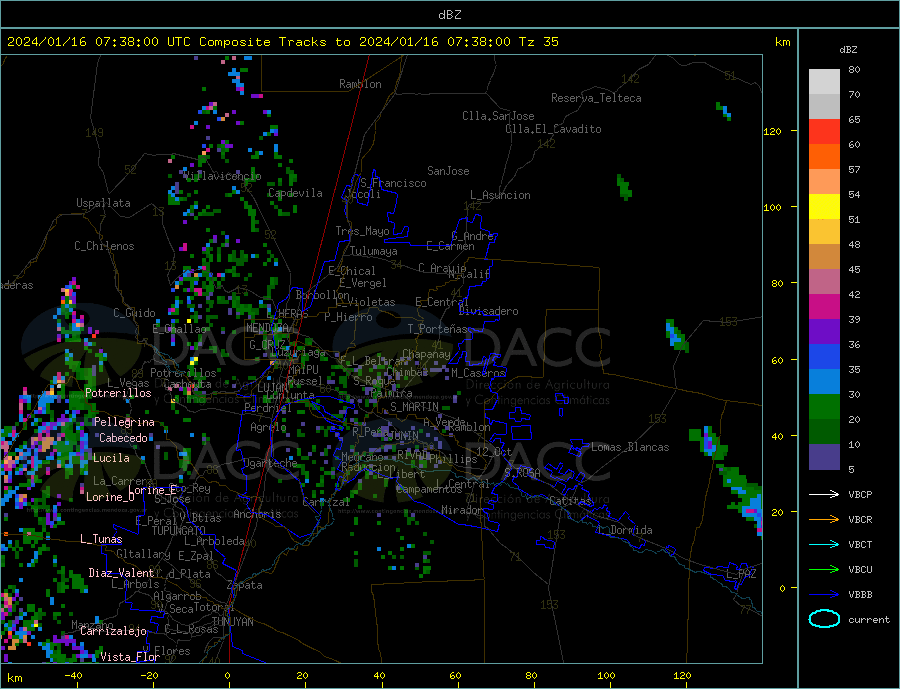Click the Zapata label

(245, 585)
